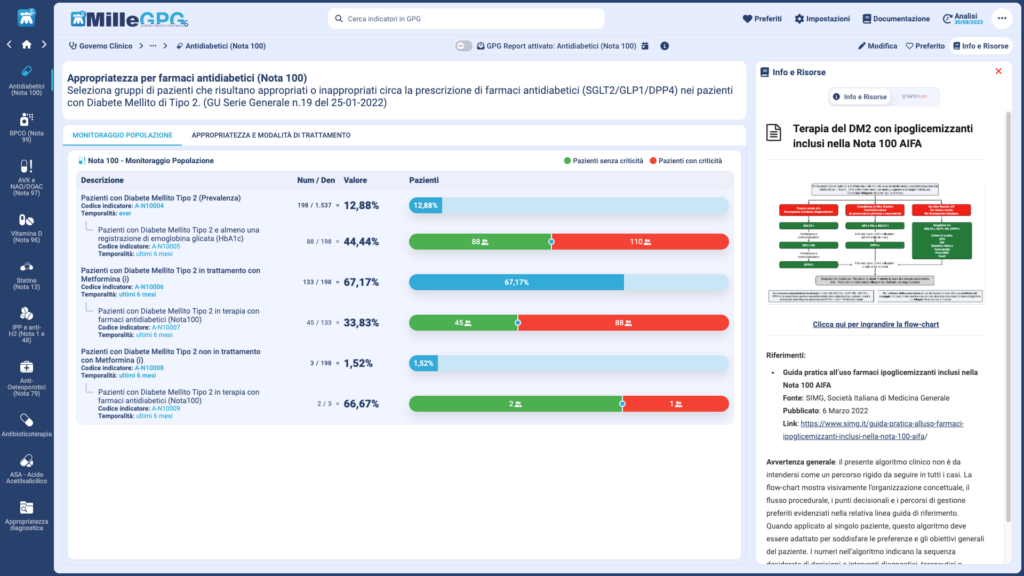1024x576 pixels.
Task: Open Impostazioni gear settings
Action: pyautogui.click(x=821, y=19)
